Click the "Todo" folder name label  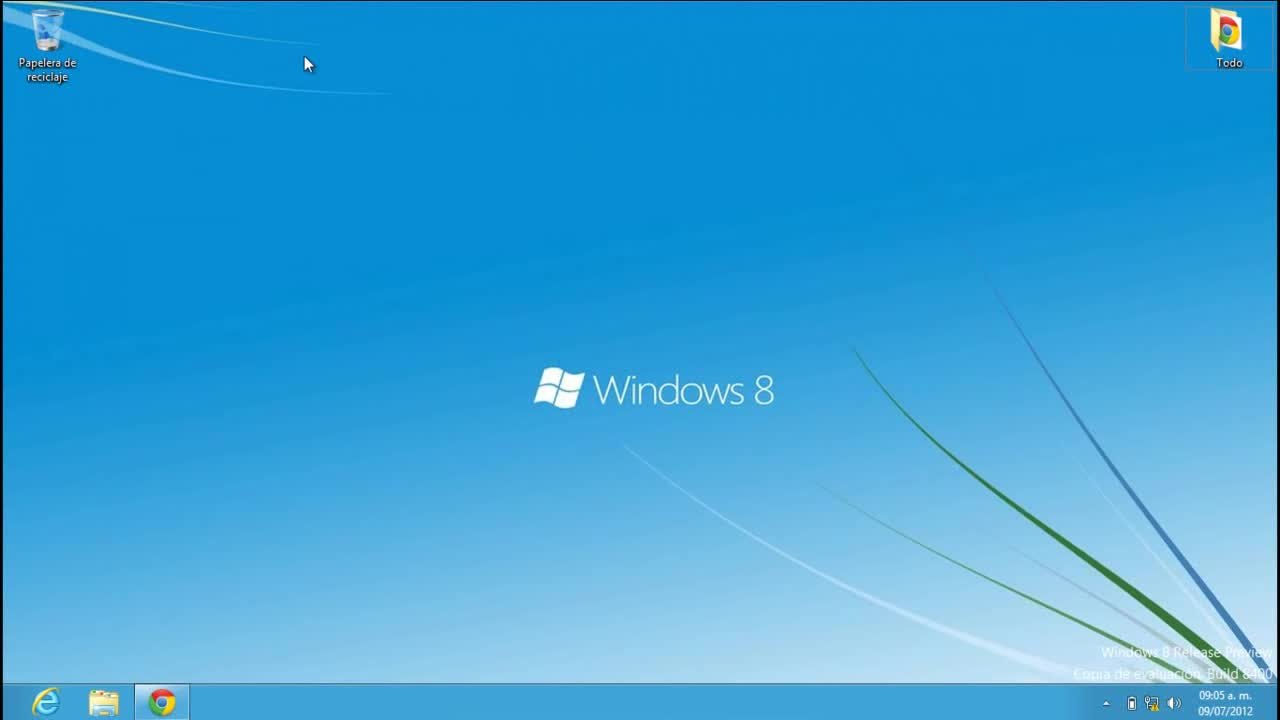(x=1229, y=63)
